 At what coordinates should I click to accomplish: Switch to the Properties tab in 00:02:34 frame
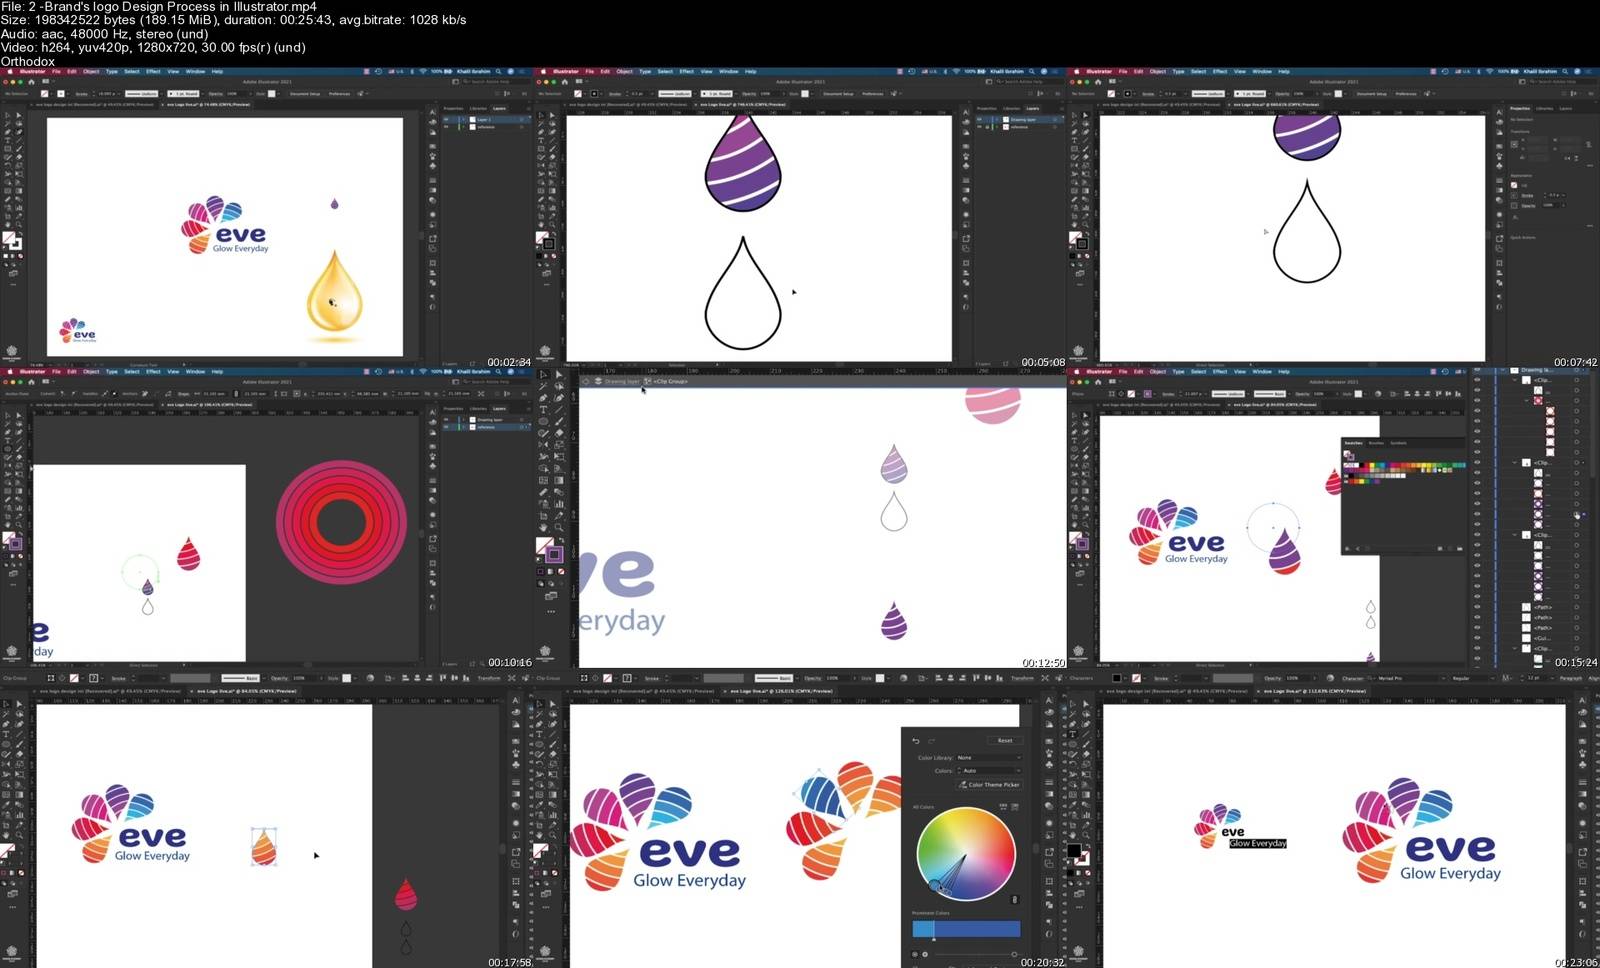click(453, 108)
